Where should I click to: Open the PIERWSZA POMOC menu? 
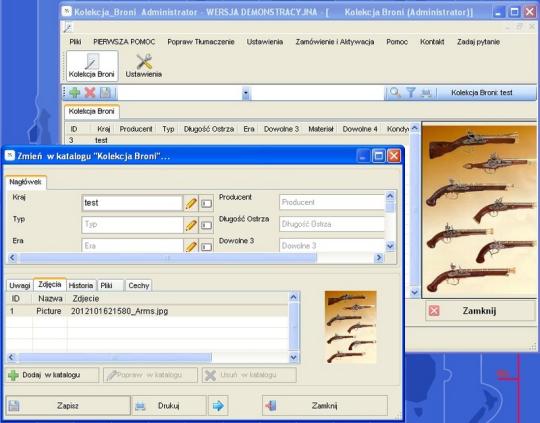[124, 42]
